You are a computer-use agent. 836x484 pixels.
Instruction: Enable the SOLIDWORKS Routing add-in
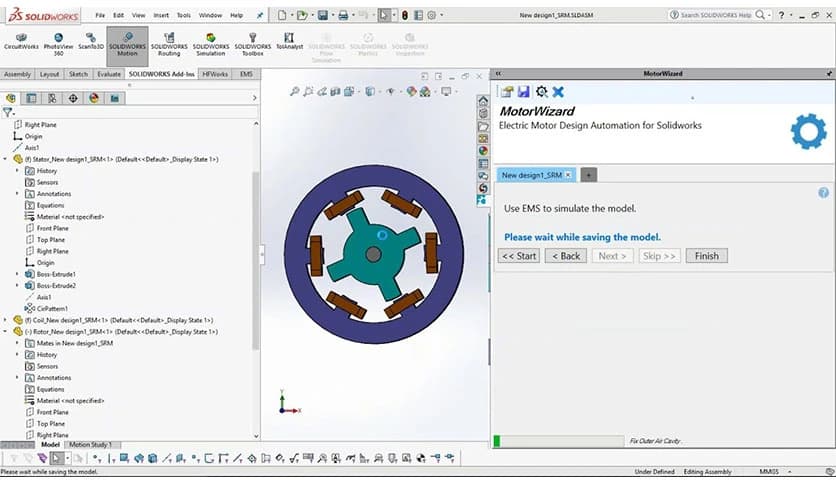[x=169, y=44]
